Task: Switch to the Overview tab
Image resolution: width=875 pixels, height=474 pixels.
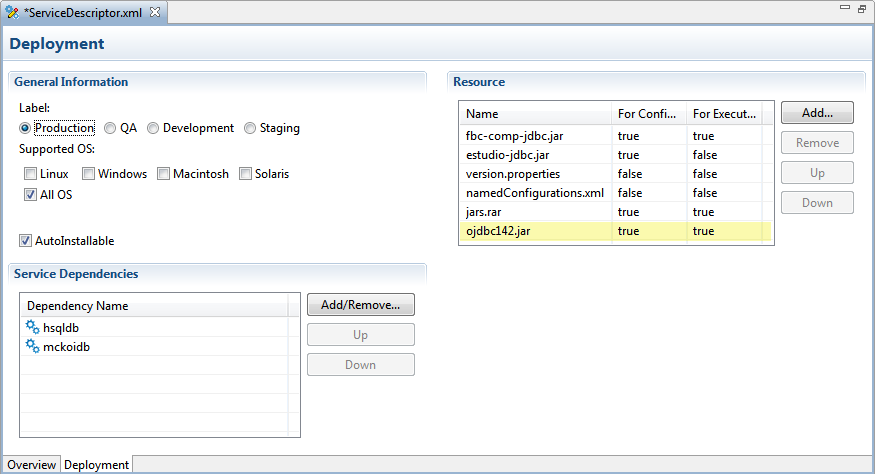Action: pyautogui.click(x=31, y=465)
